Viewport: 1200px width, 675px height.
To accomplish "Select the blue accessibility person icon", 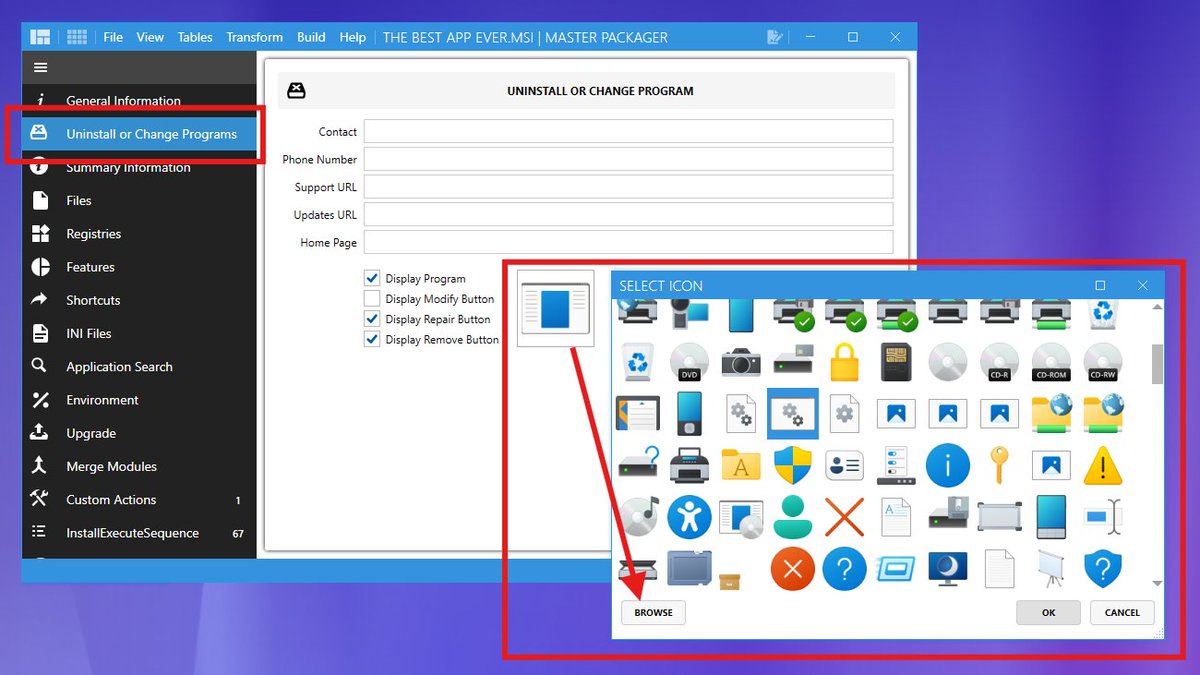I will click(x=689, y=517).
